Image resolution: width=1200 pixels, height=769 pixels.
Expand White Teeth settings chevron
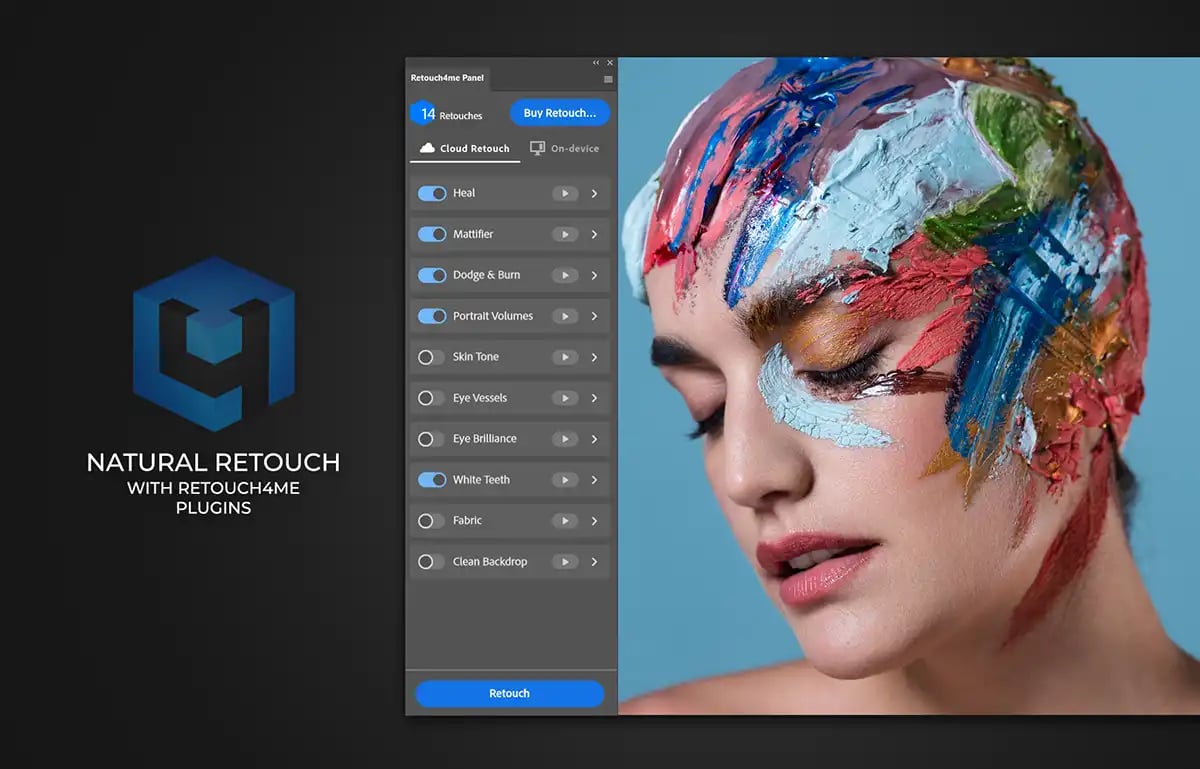pos(594,480)
